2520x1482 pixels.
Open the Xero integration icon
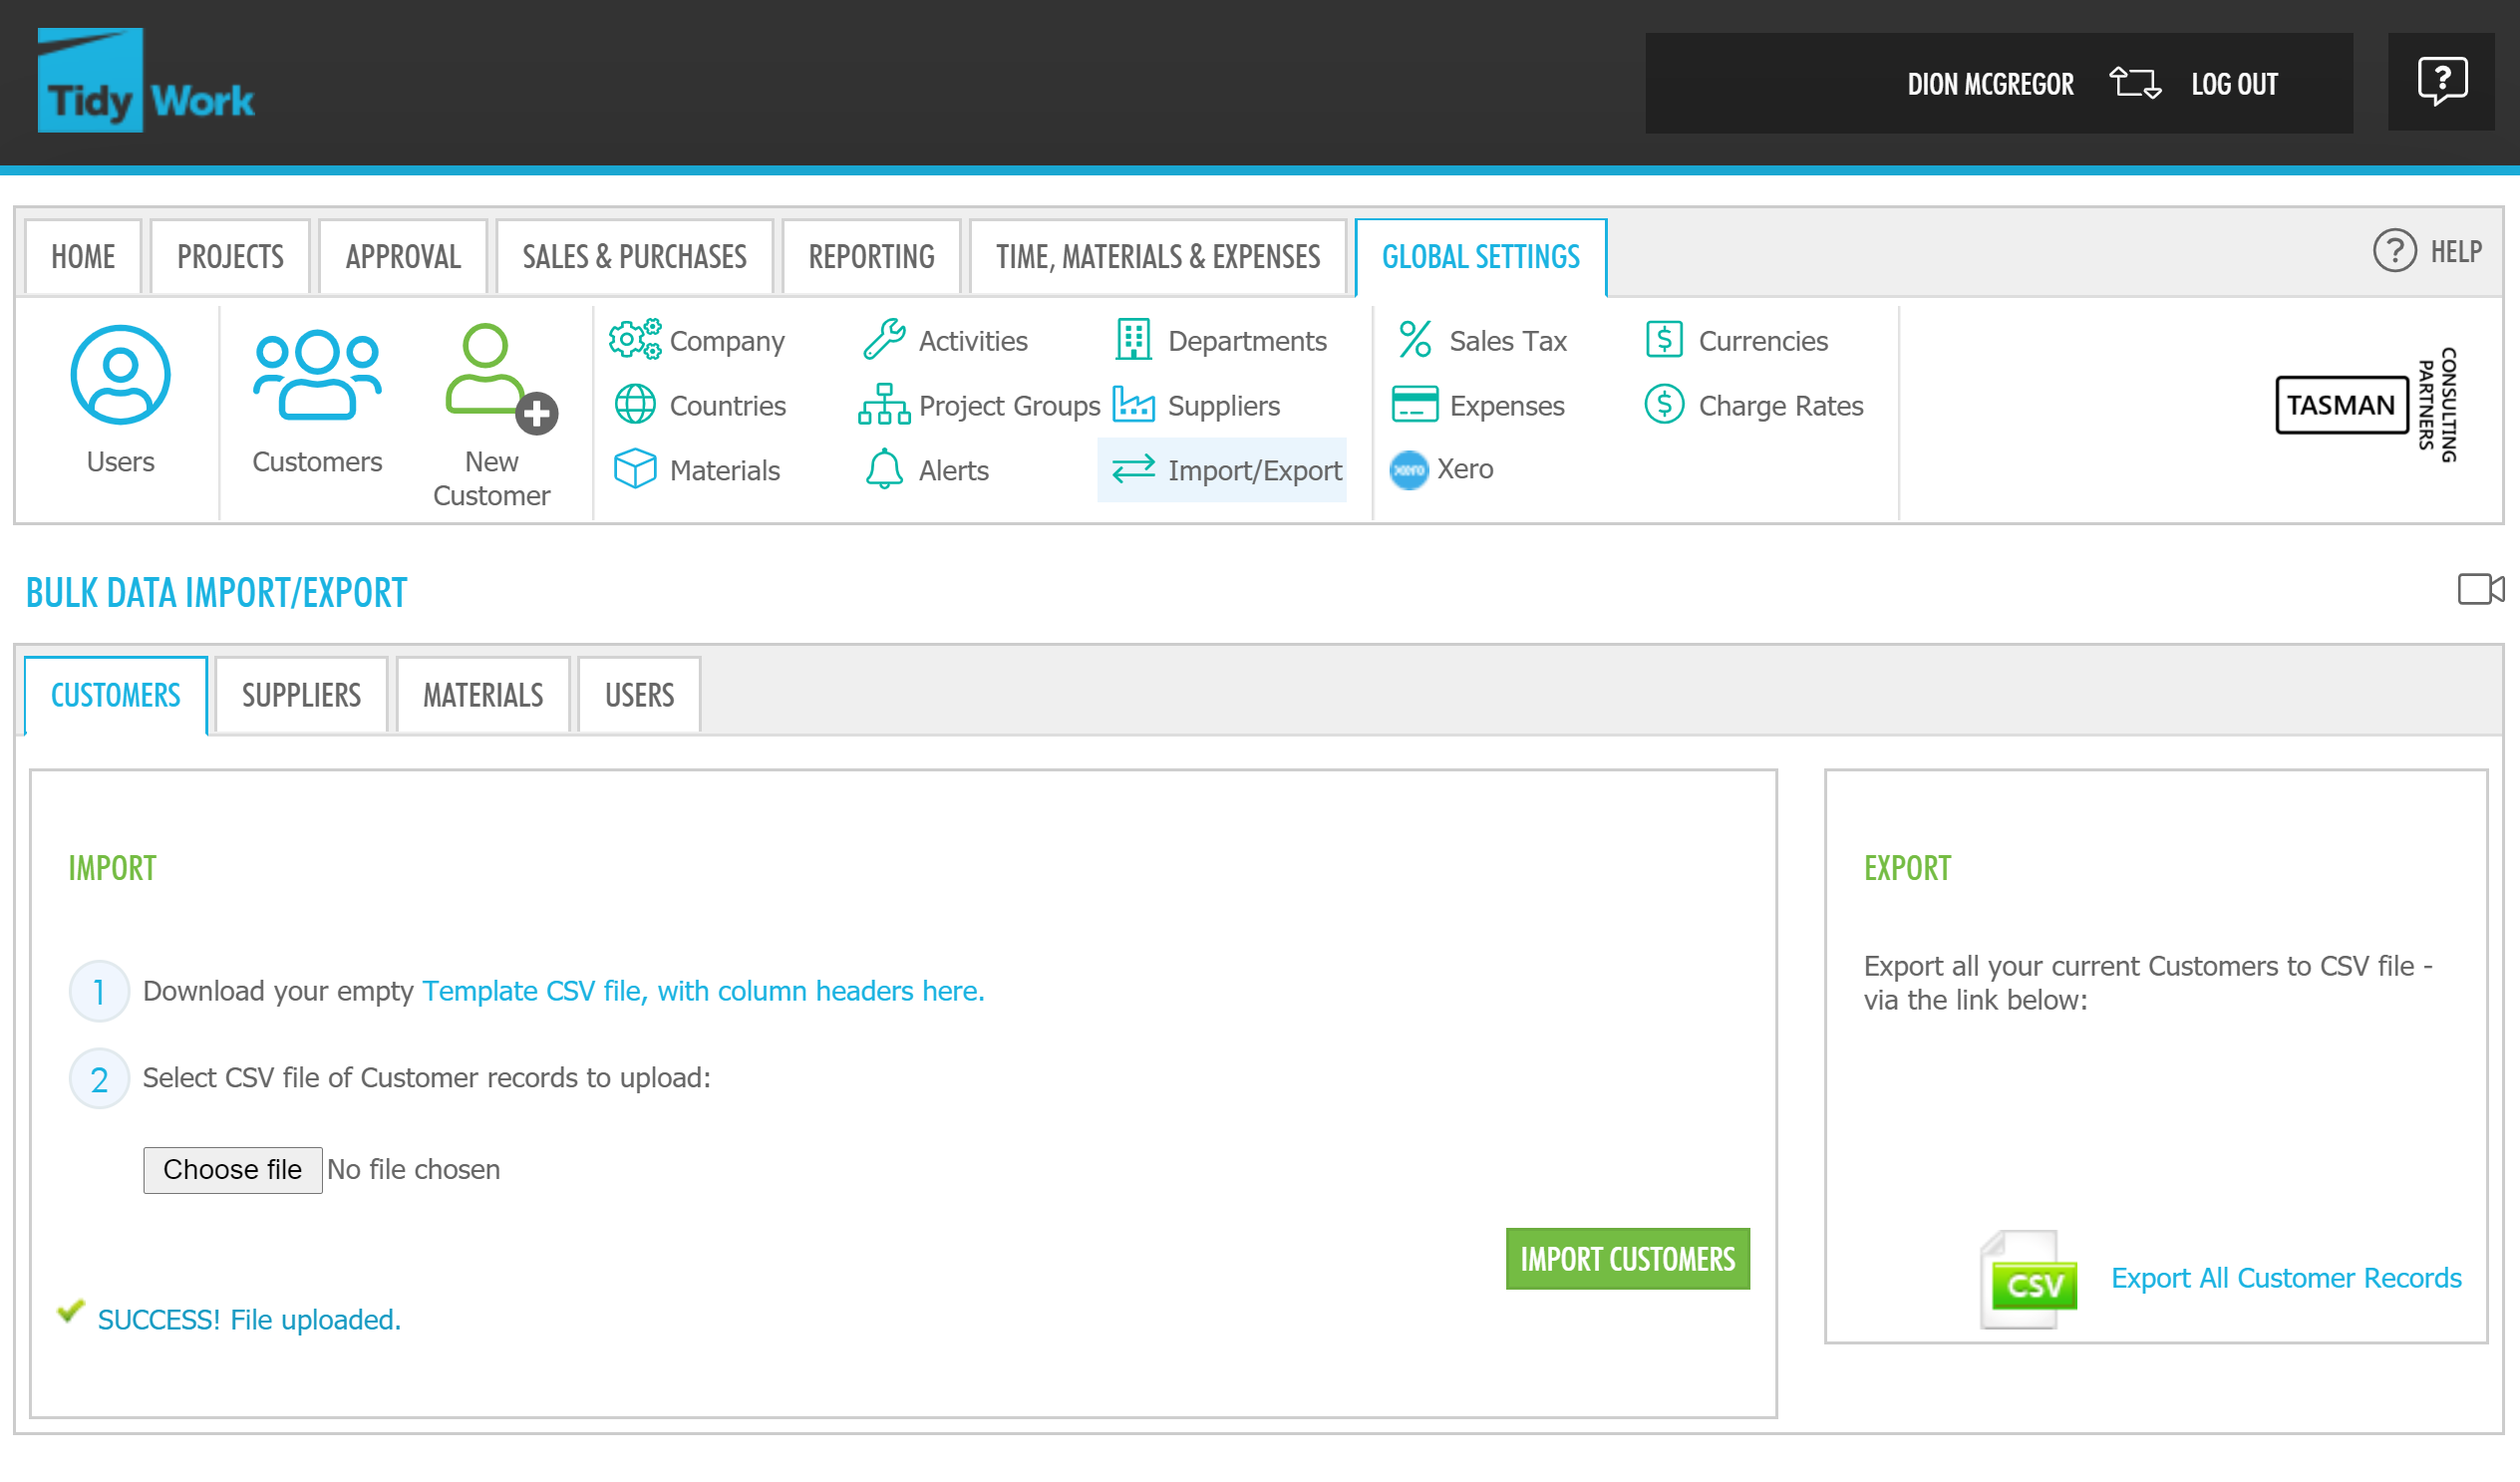(x=1408, y=470)
